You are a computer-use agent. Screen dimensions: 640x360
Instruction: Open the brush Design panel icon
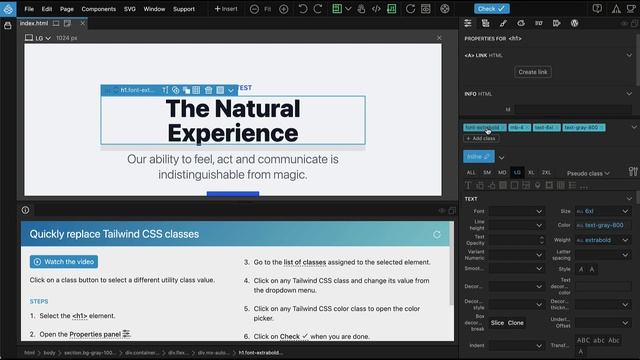[503, 23]
